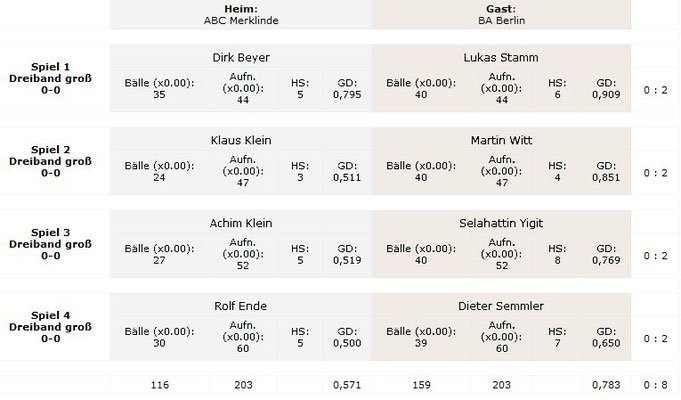The height and width of the screenshot is (400, 681).
Task: Click the Spiel 4 Dreiband groß label
Action: (x=50, y=327)
